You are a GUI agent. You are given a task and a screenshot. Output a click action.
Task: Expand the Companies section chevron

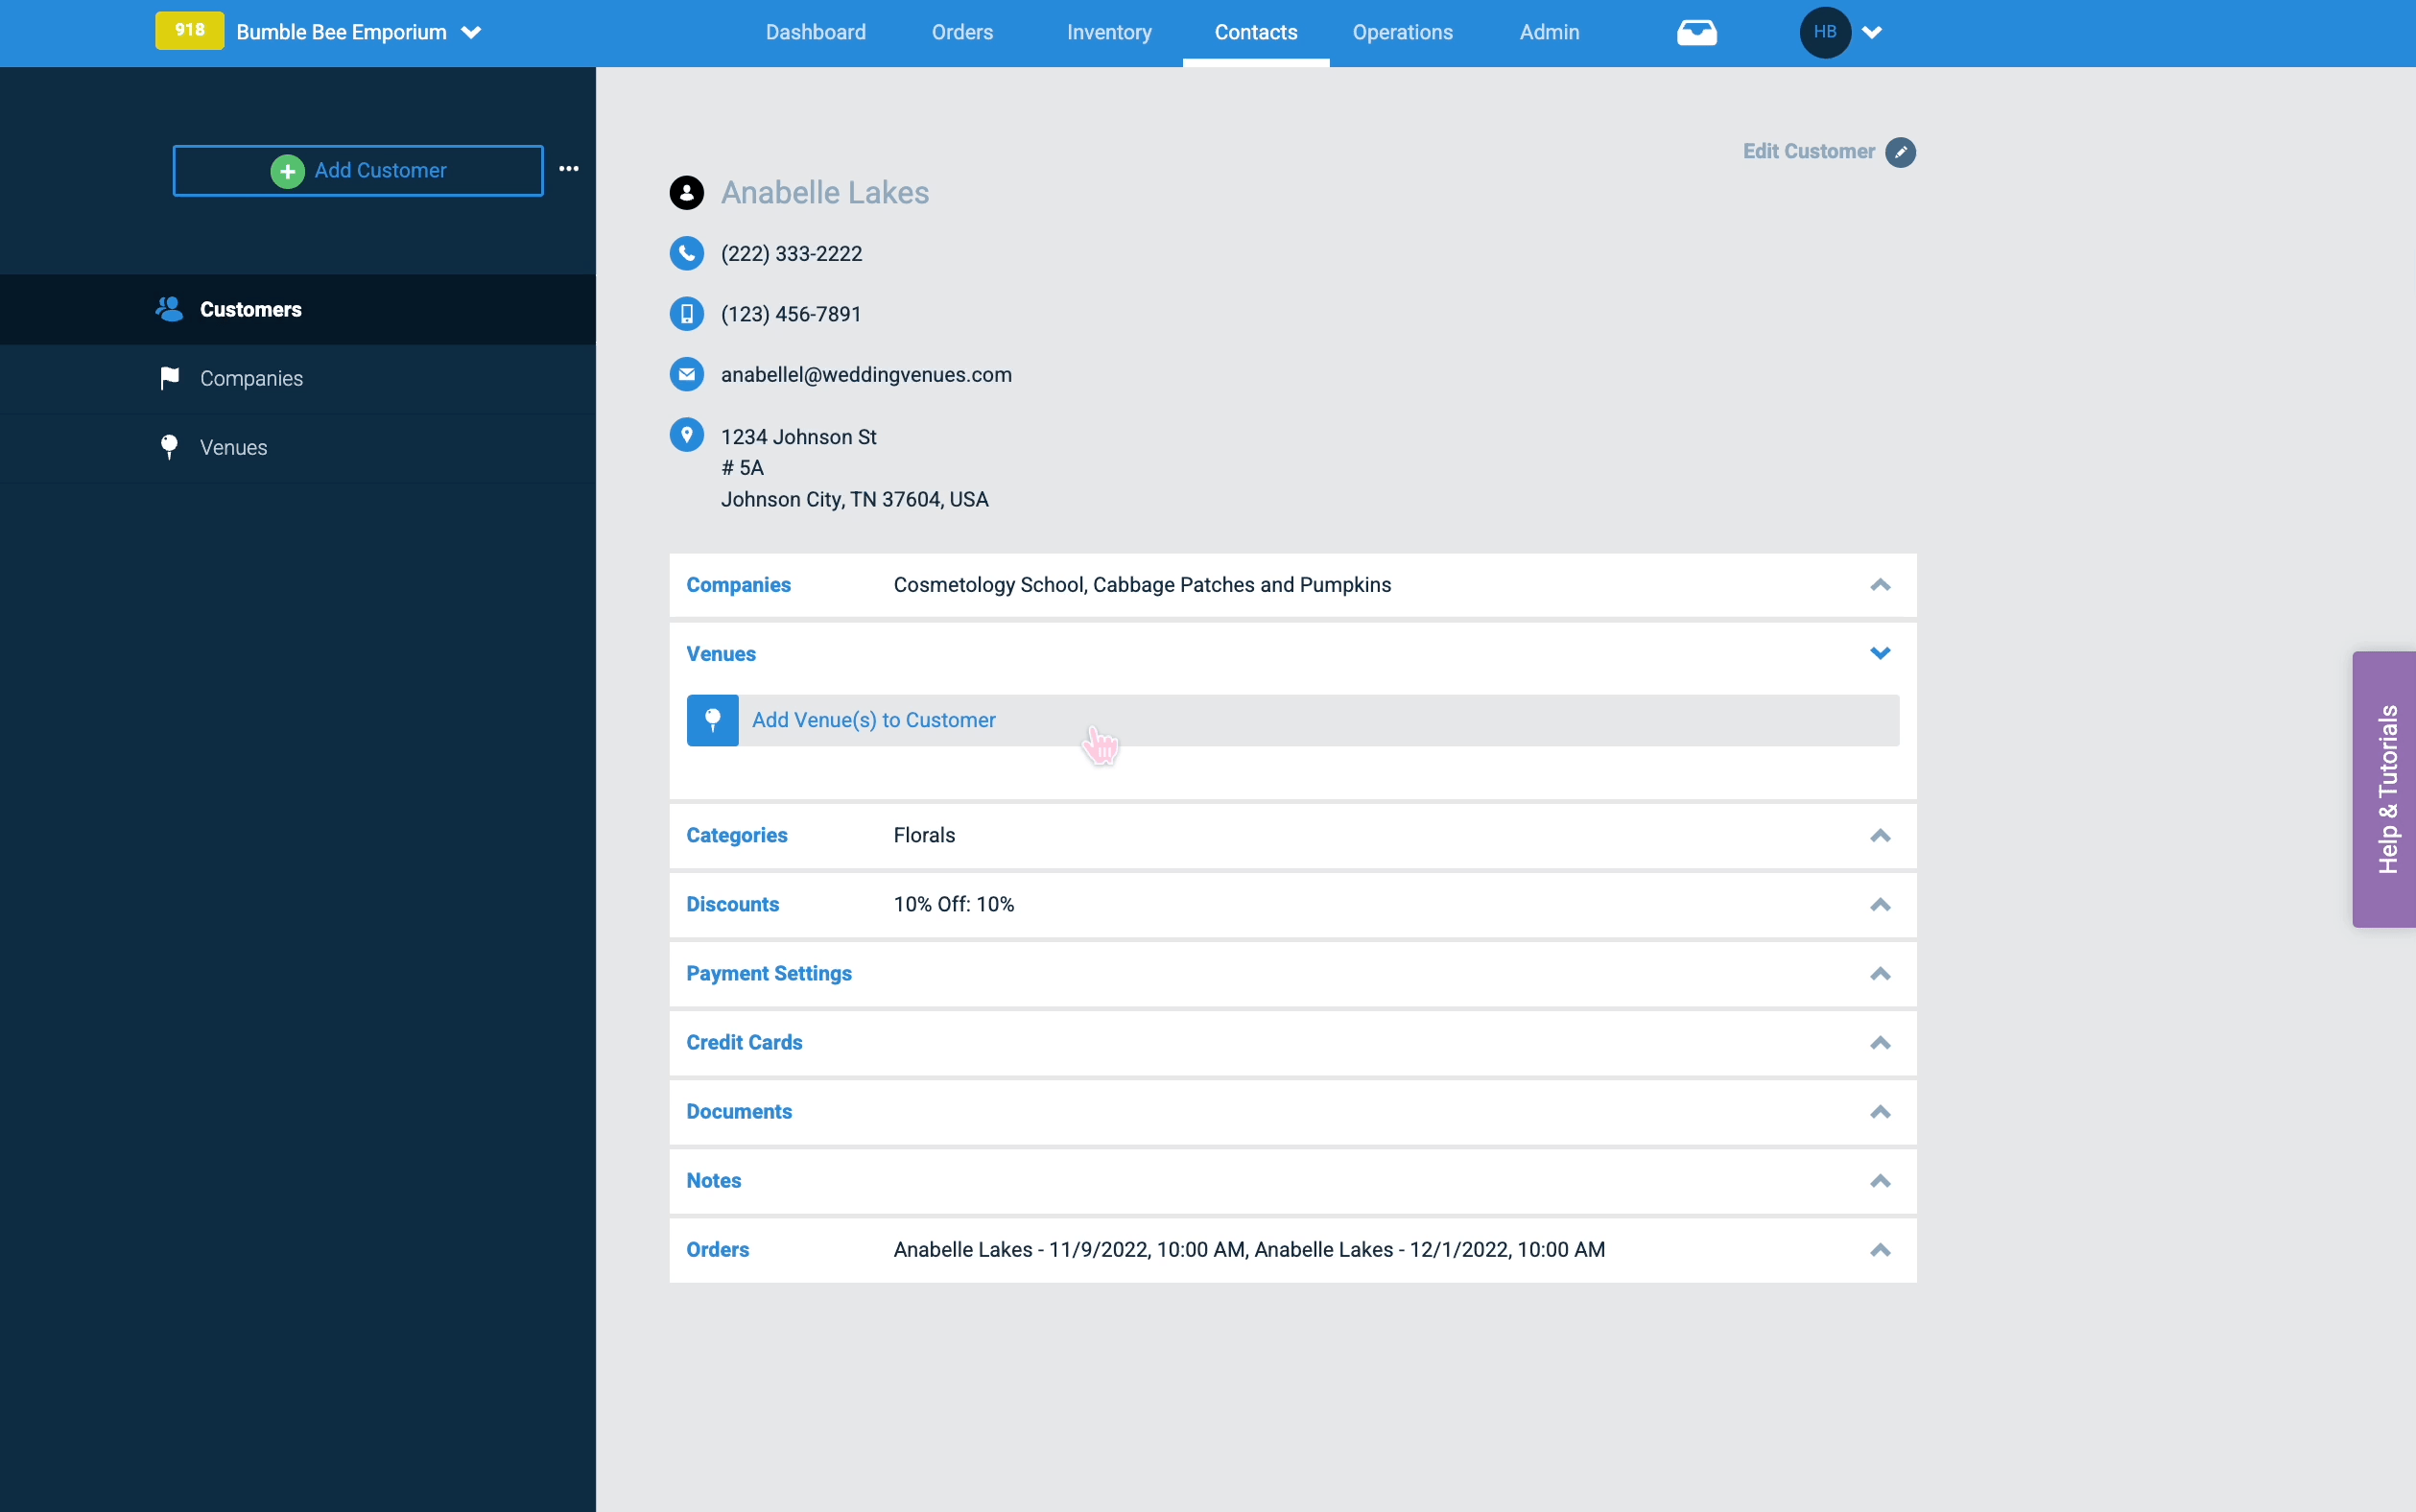pyautogui.click(x=1880, y=585)
